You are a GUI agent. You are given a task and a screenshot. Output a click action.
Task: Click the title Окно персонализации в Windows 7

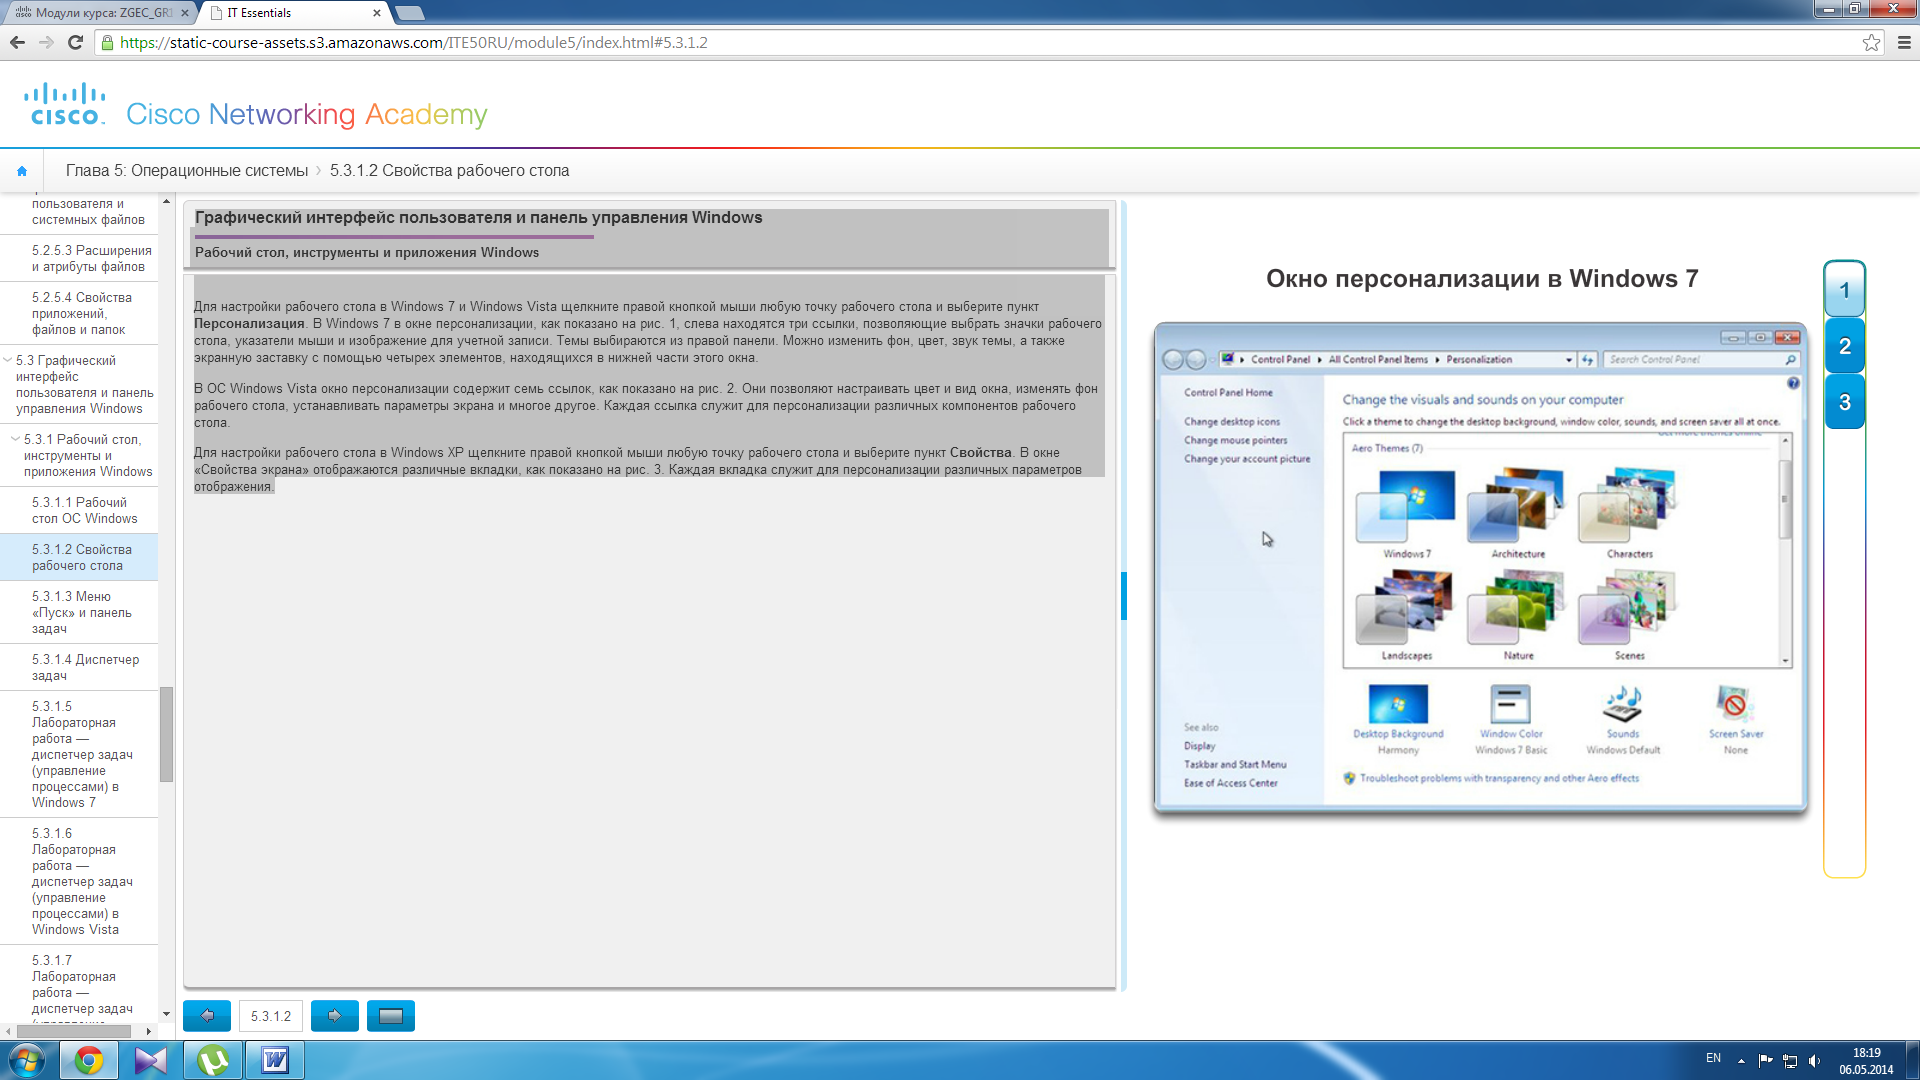(1482, 279)
